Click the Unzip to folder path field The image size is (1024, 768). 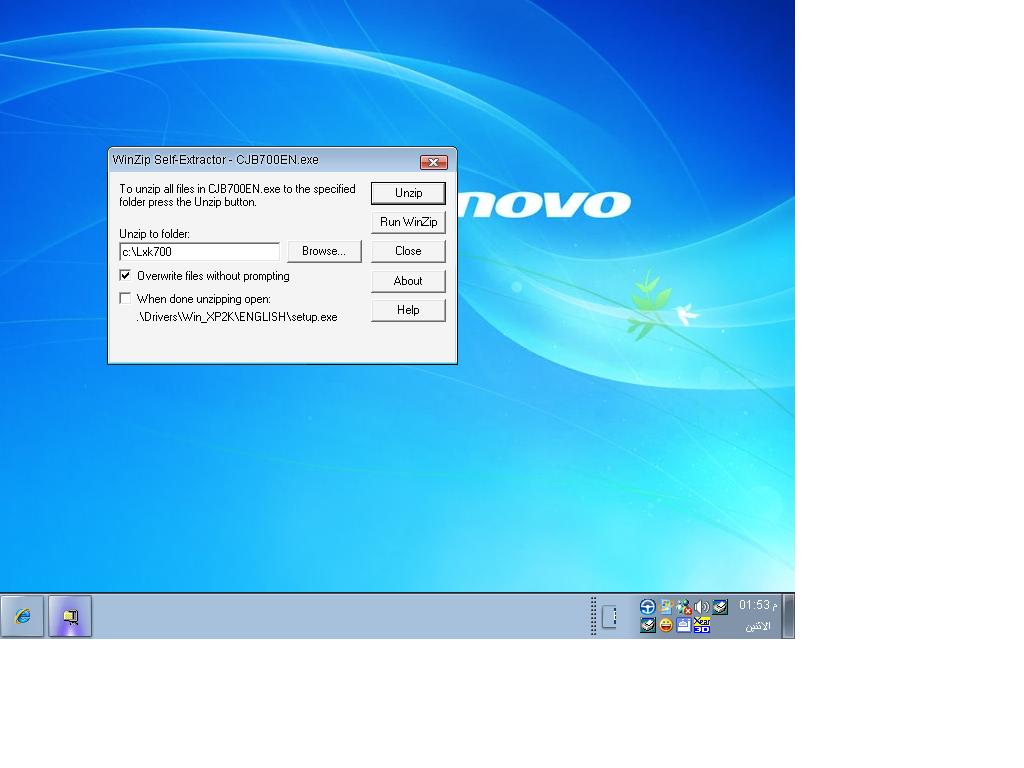coord(199,251)
